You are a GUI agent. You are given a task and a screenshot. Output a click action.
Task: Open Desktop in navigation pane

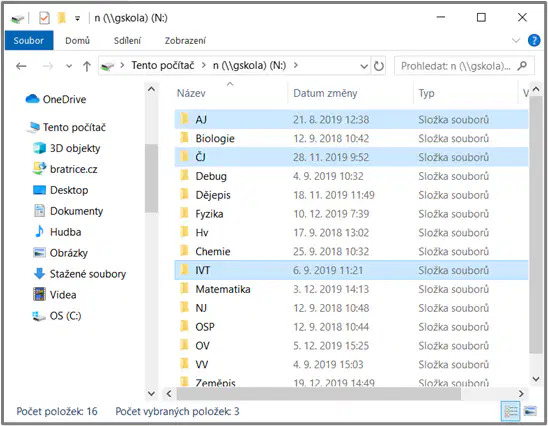60,190
